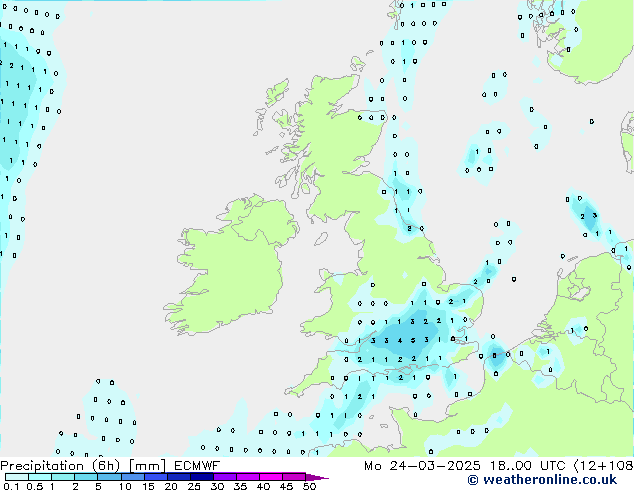The width and height of the screenshot is (634, 490).
Task: Click the purple 30–35 mm legend swatch
Action: click(x=225, y=477)
